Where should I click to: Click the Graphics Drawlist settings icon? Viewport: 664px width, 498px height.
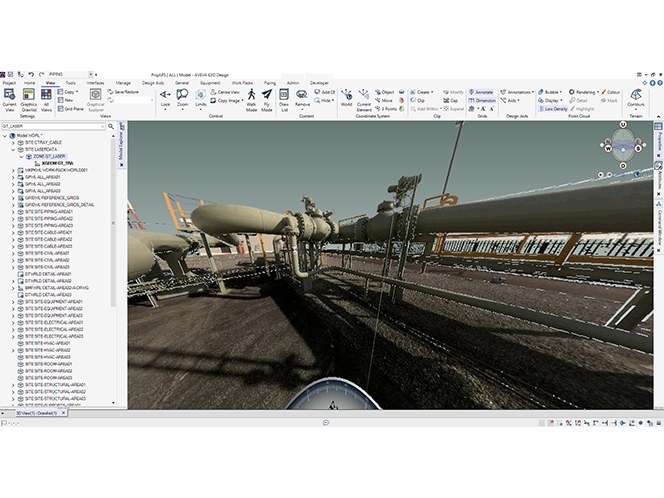coord(29,100)
